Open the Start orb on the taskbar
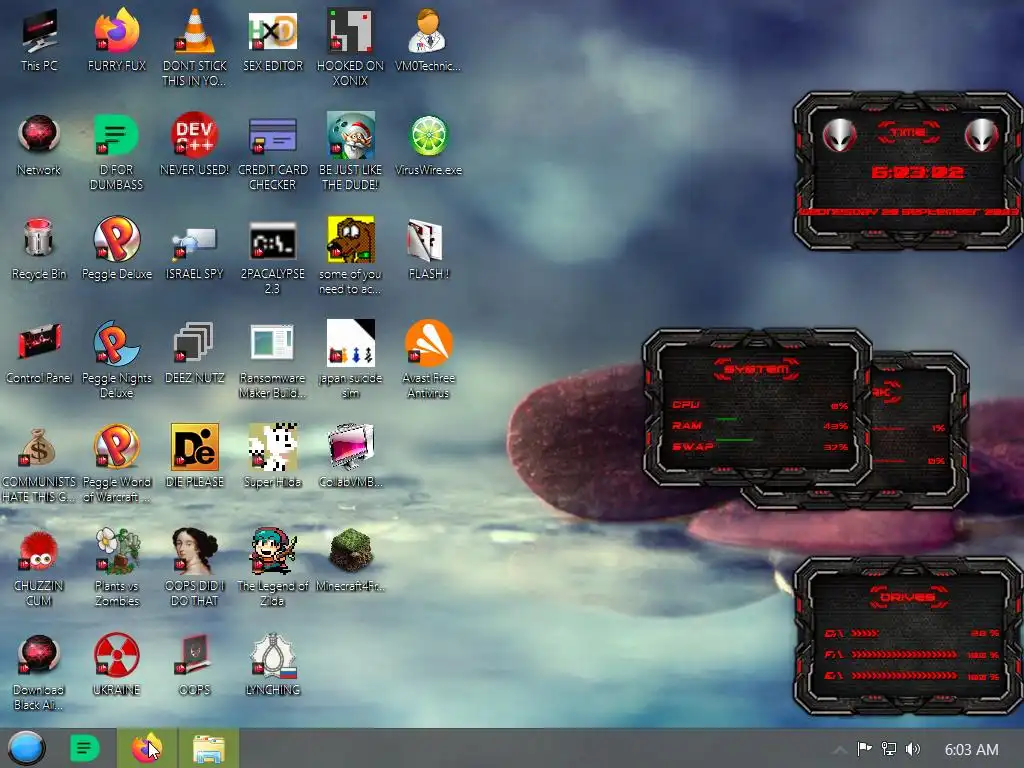 point(27,748)
